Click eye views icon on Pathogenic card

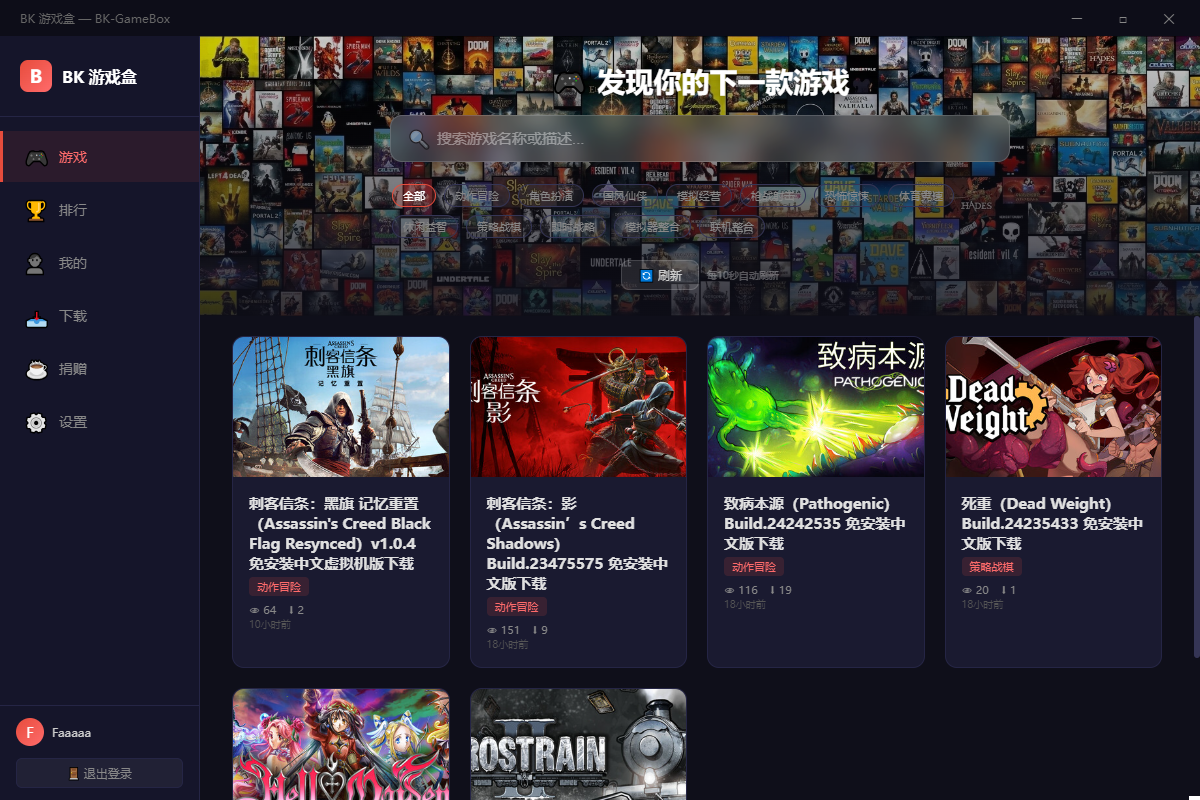click(x=730, y=590)
